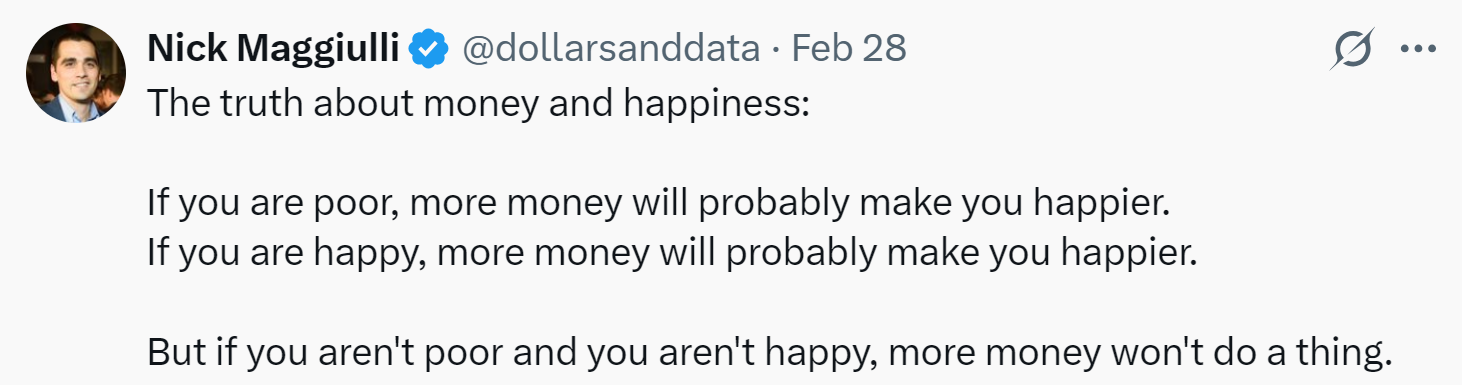Image resolution: width=1462 pixels, height=385 pixels.
Task: Click the line 'The truth about money and happiness:'
Action: [x=475, y=103]
